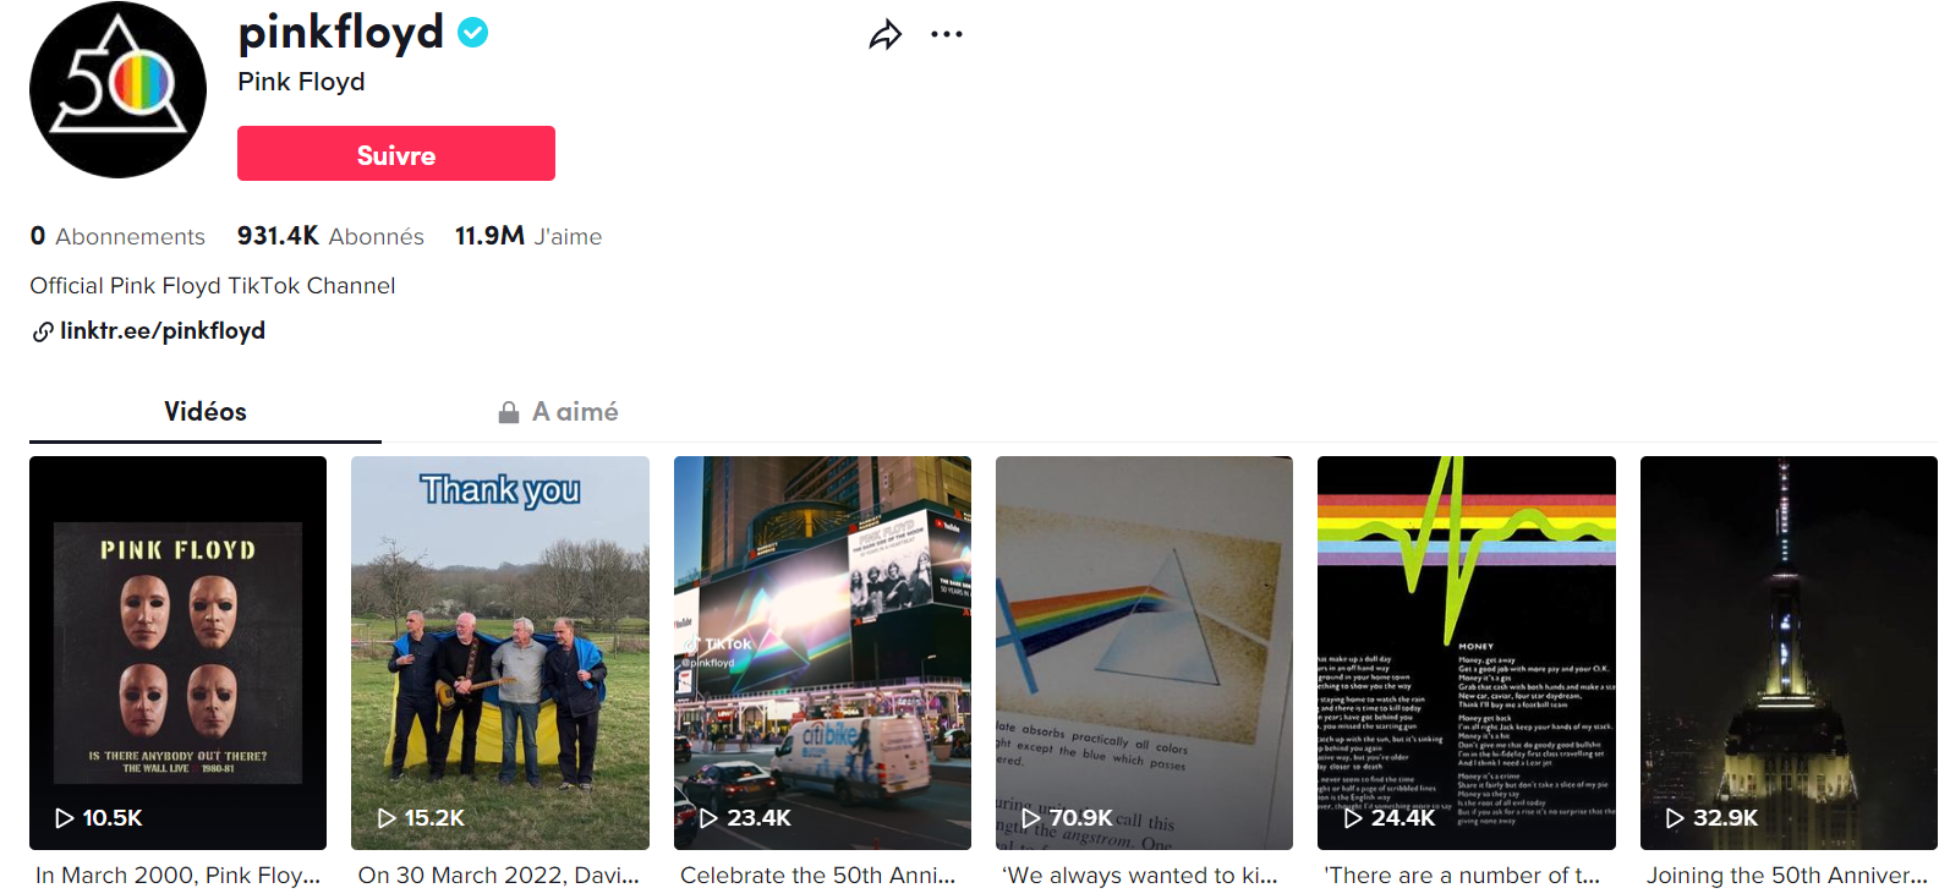Click the share arrow icon
Image resolution: width=1950 pixels, height=889 pixels.
coord(885,35)
